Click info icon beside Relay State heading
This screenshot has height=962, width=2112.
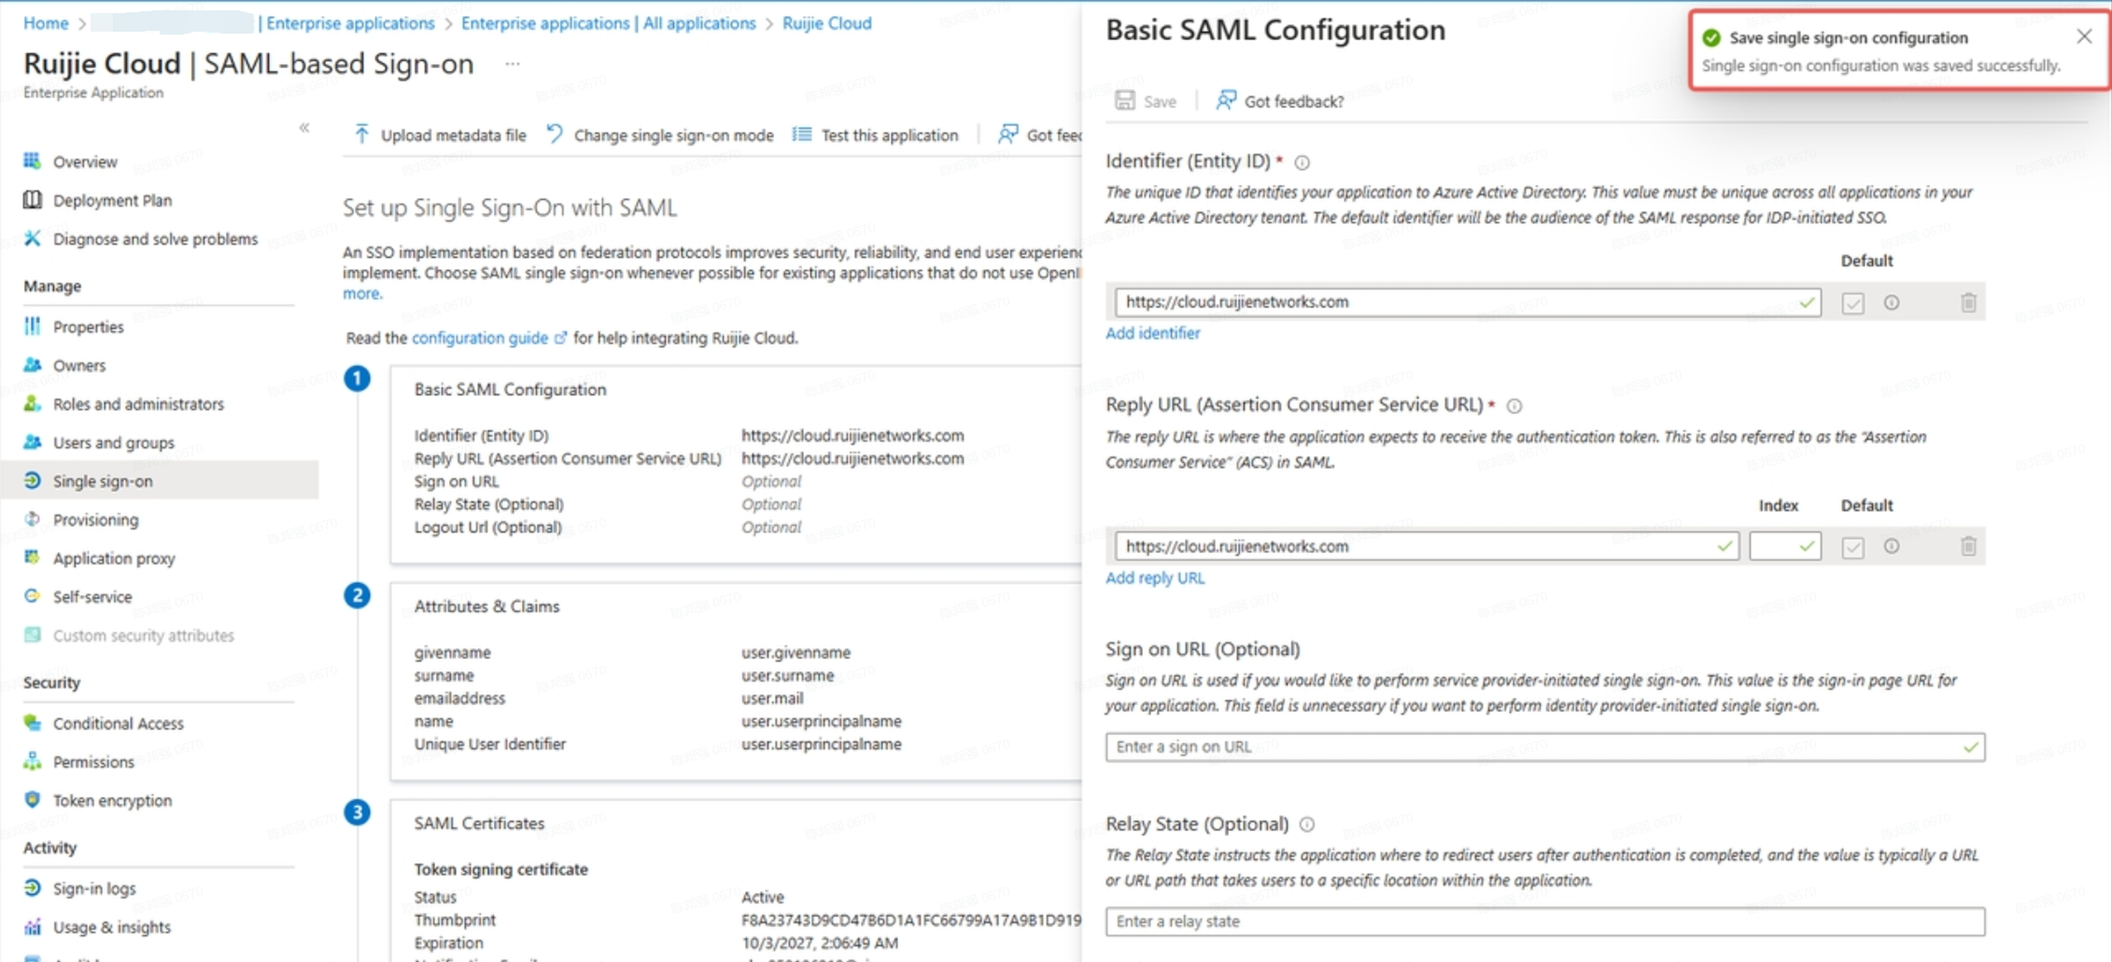[1307, 824]
